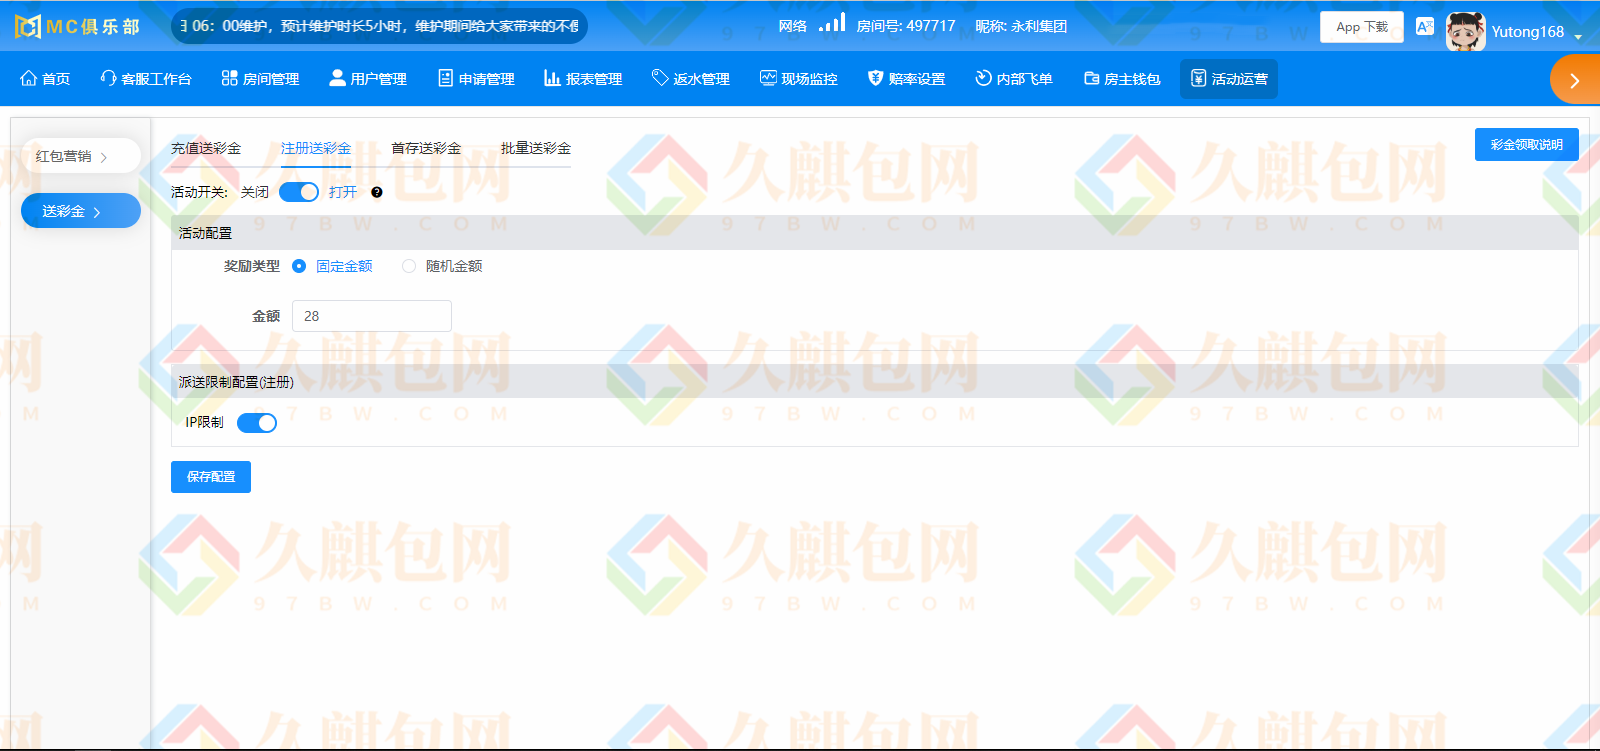Image resolution: width=1600 pixels, height=751 pixels.
Task: Click the 派送限制配置(注册) section header
Action: click(875, 382)
